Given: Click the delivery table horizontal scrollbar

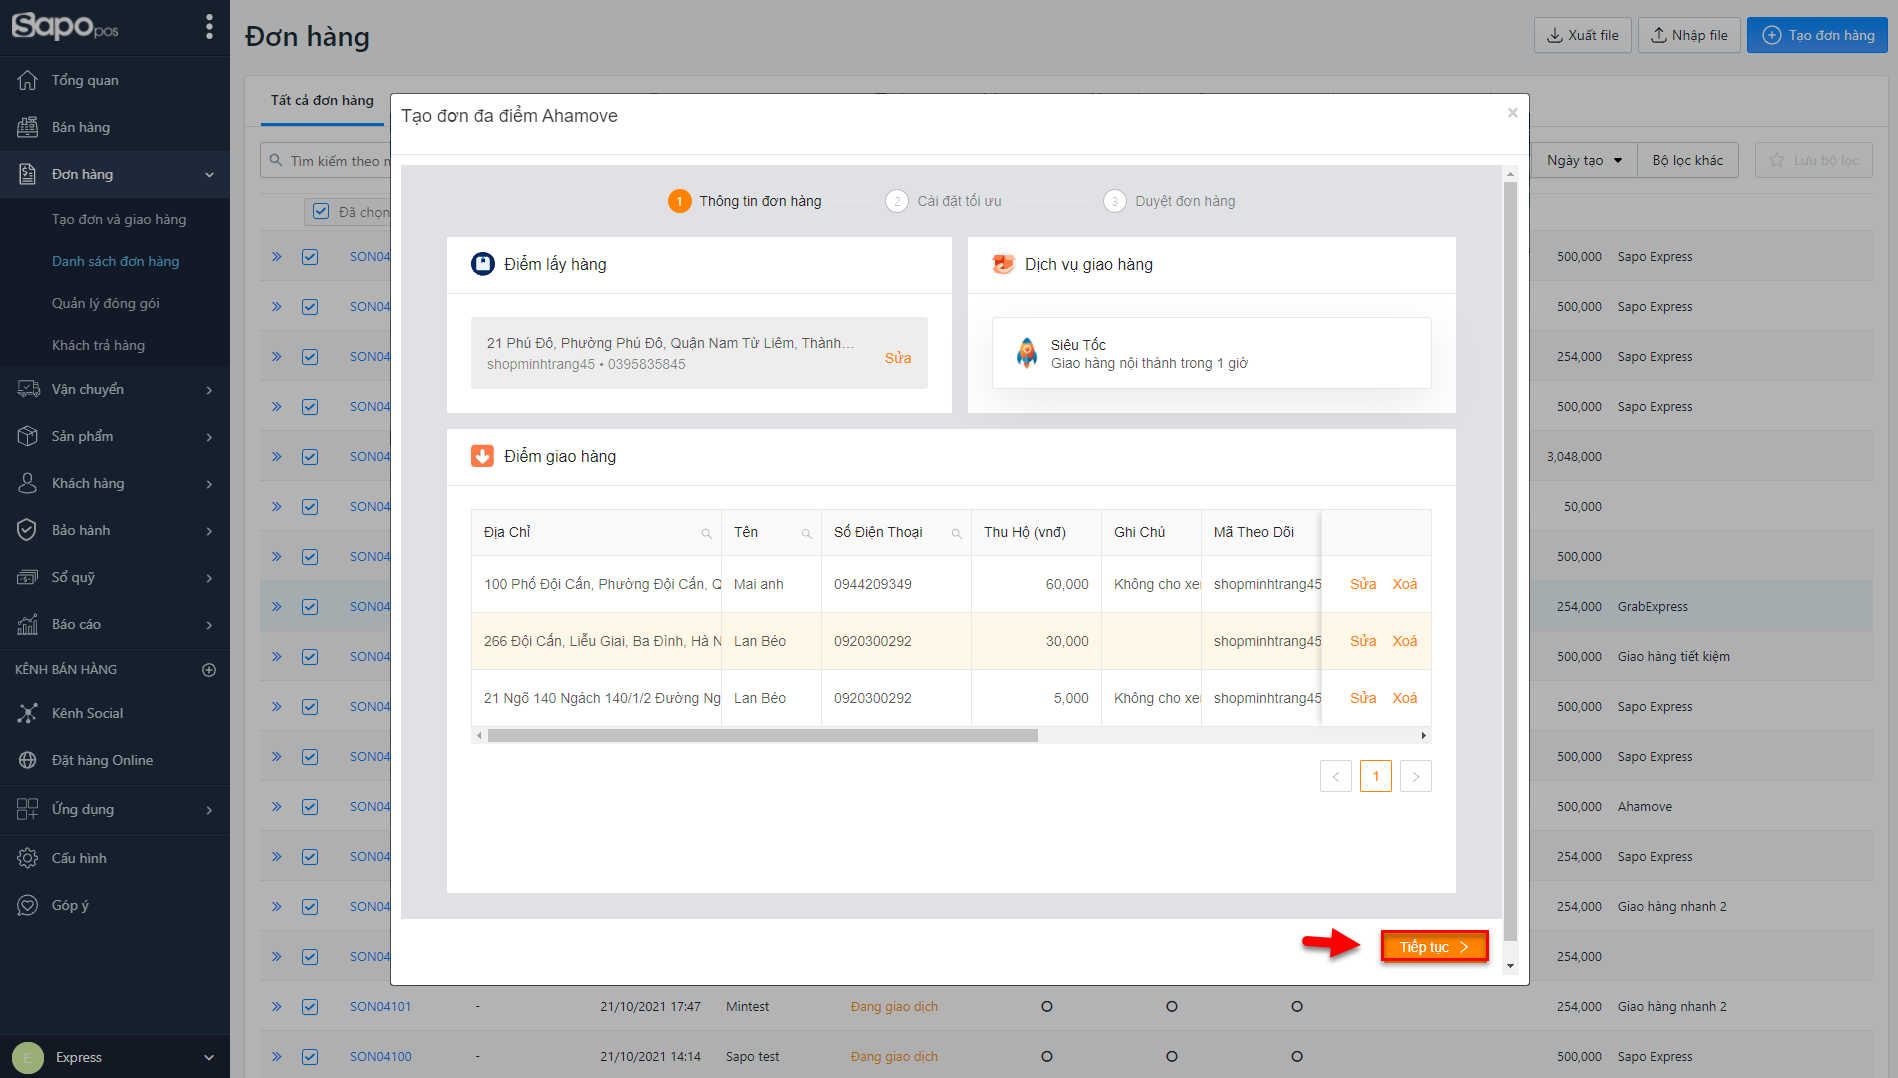Looking at the screenshot, I should tap(762, 735).
